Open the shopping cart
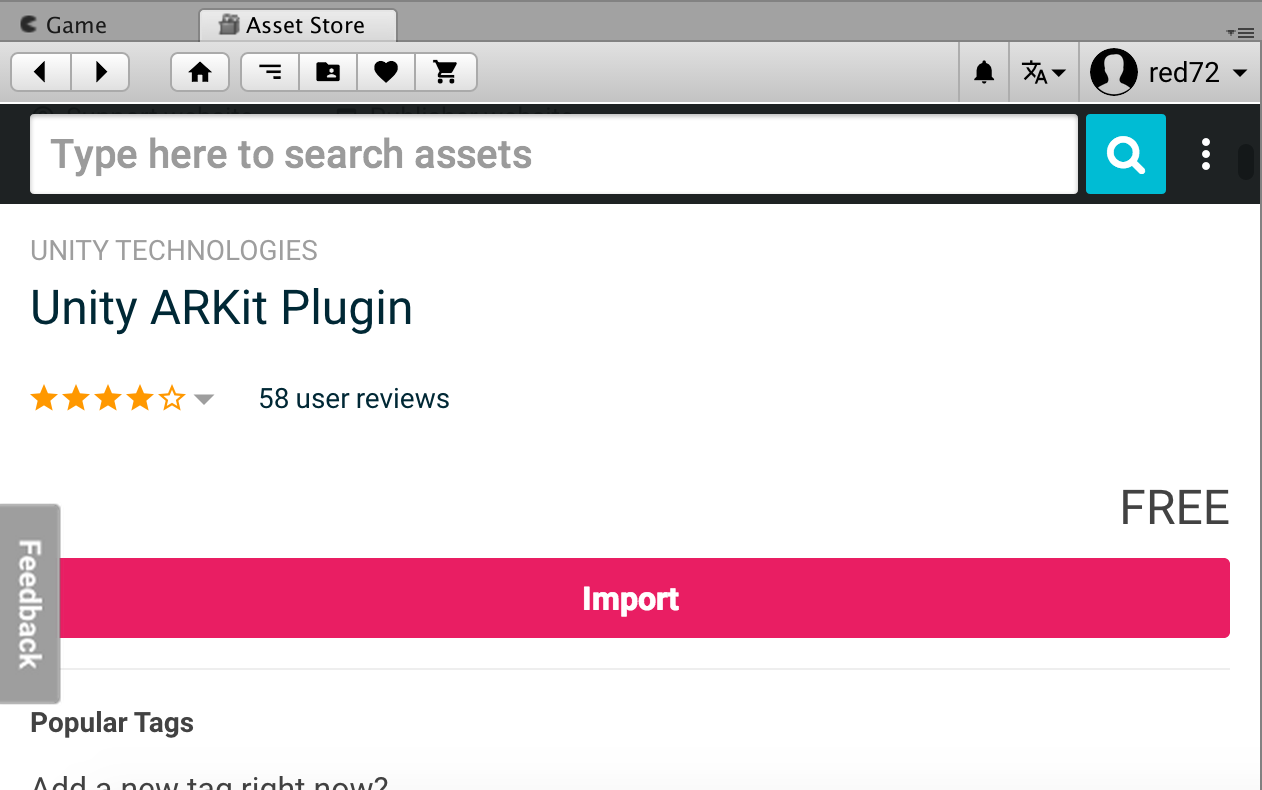This screenshot has height=790, width=1262. click(x=445, y=72)
